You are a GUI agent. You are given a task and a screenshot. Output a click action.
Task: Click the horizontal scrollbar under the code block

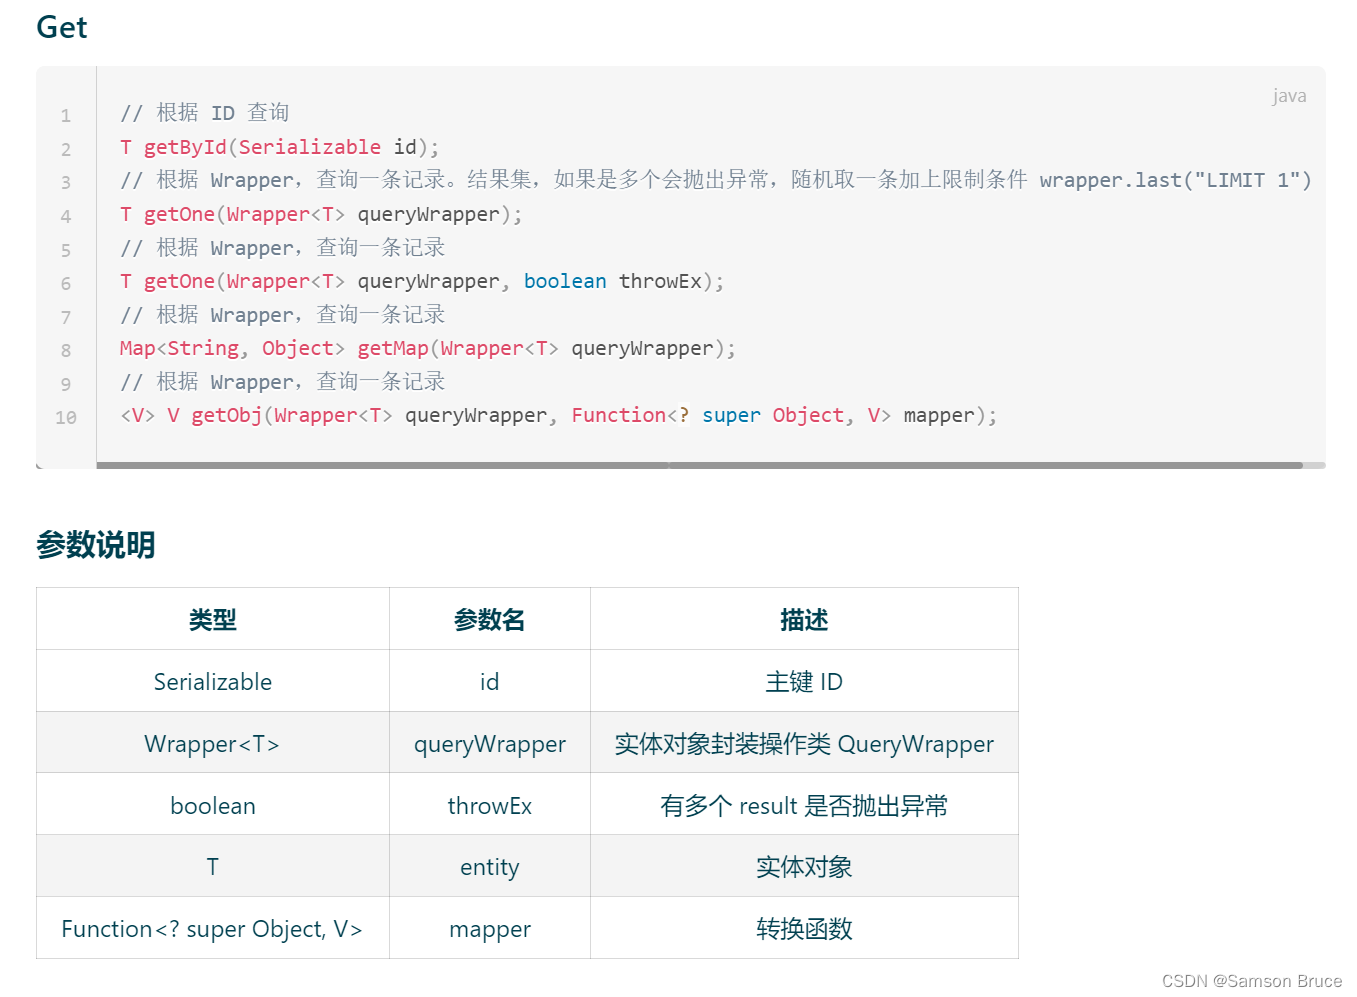tap(699, 465)
